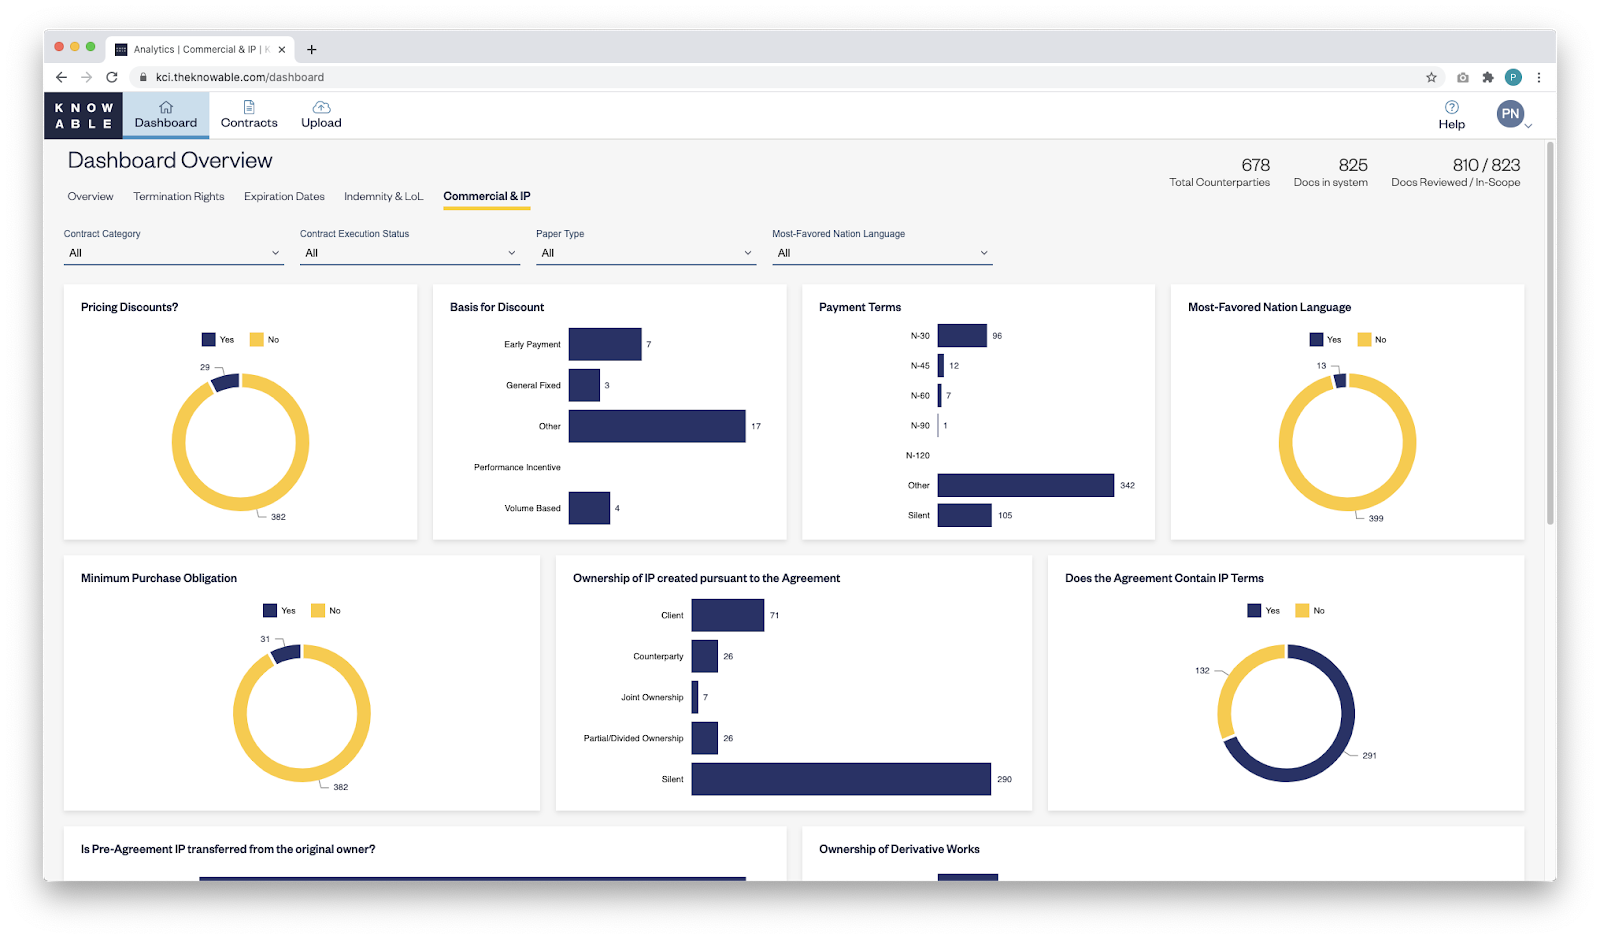Click the Client ownership bar
Image resolution: width=1600 pixels, height=939 pixels.
[728, 615]
